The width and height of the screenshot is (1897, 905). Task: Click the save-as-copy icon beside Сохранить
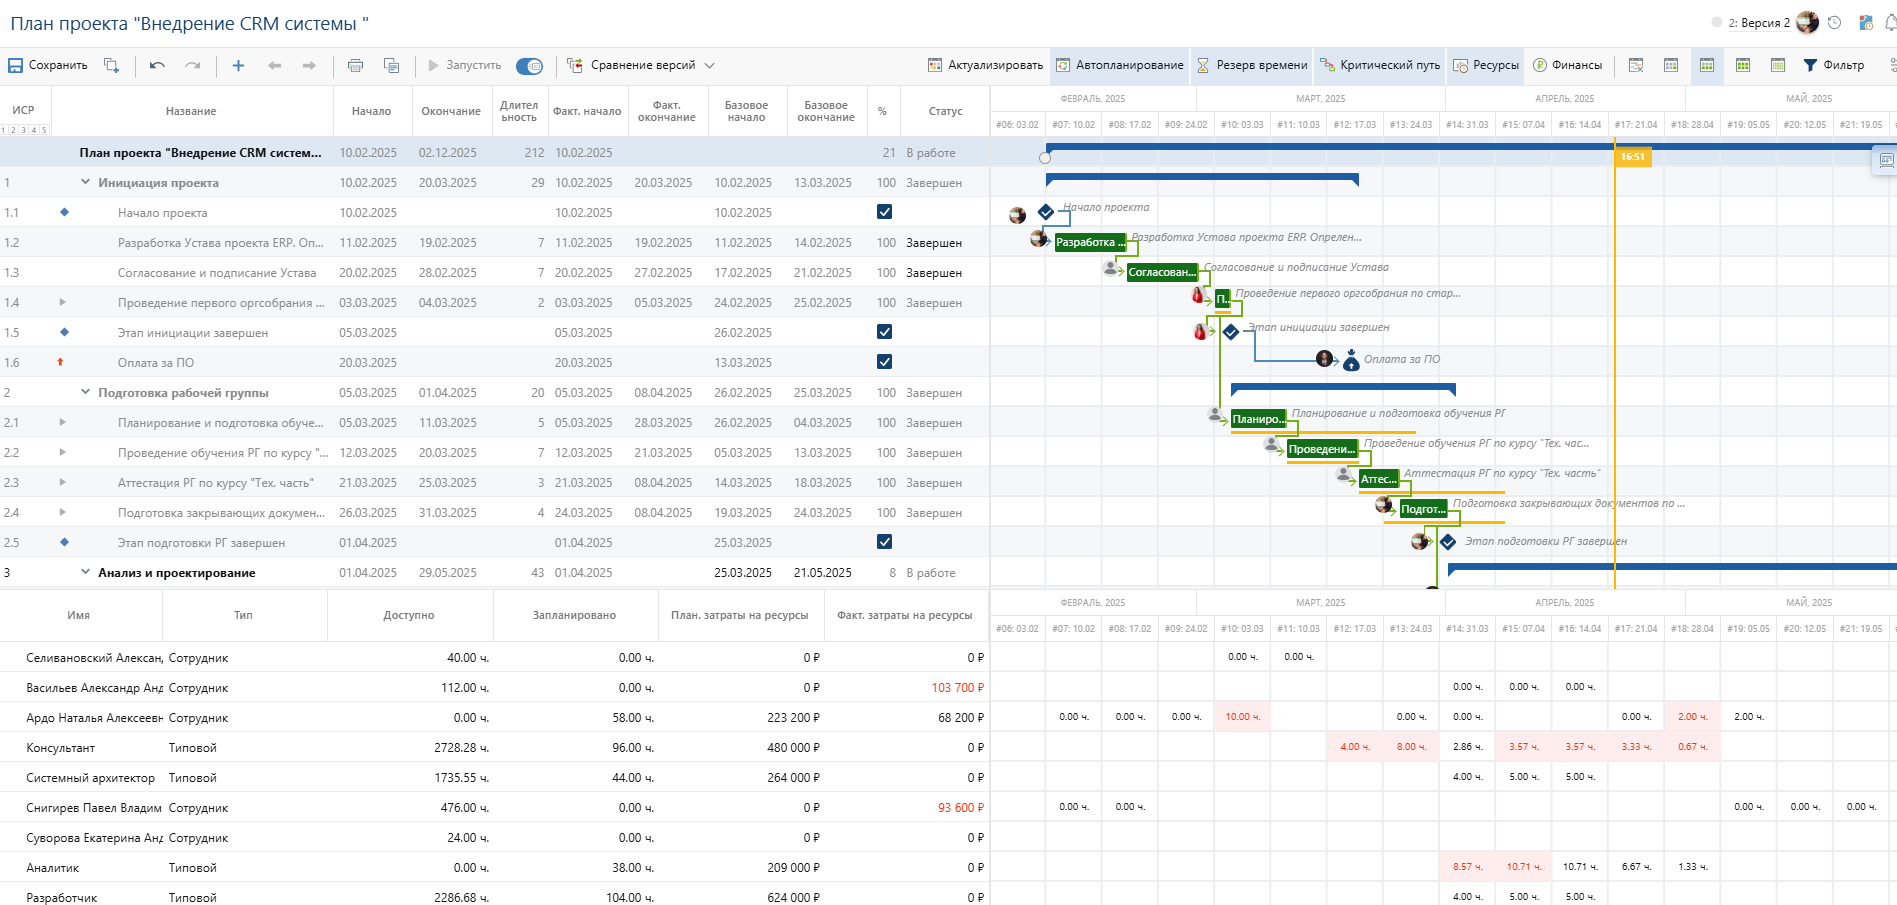pyautogui.click(x=112, y=65)
